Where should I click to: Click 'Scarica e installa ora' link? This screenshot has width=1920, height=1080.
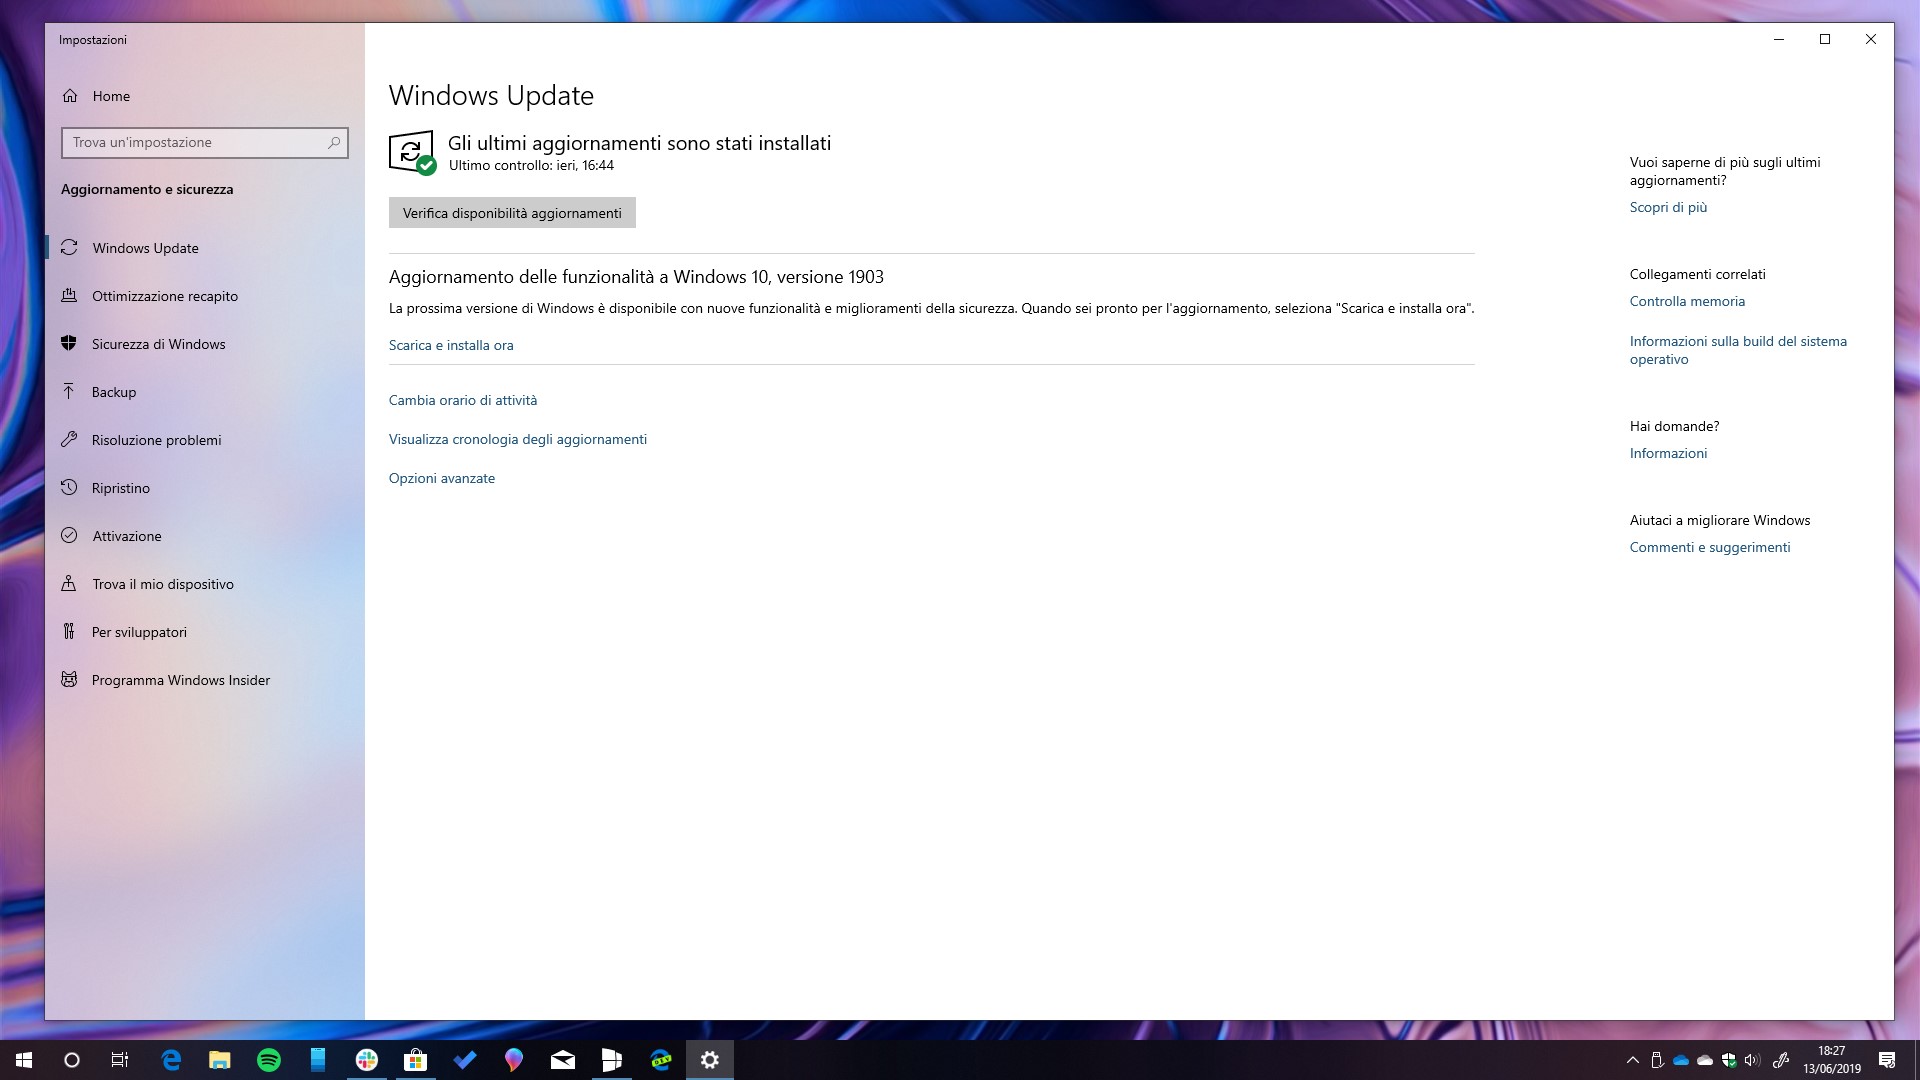coord(451,345)
